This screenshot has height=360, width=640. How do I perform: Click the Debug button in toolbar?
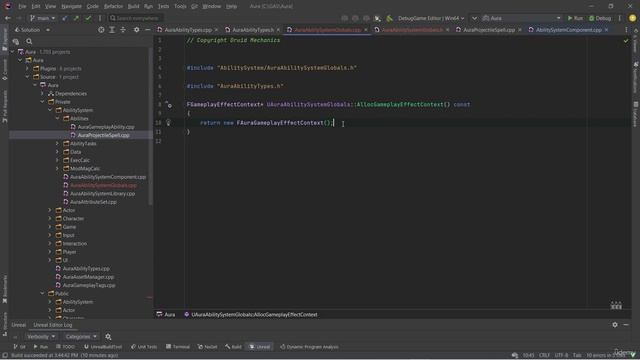(600, 18)
